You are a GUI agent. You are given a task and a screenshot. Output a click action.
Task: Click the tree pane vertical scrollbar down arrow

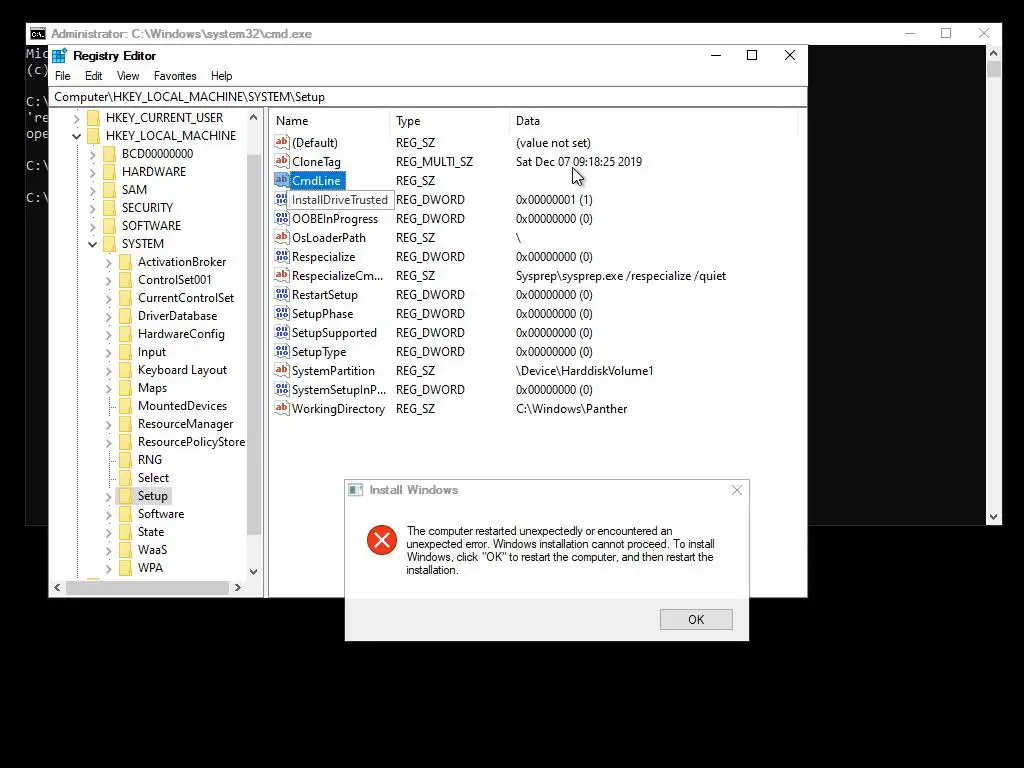pos(253,571)
